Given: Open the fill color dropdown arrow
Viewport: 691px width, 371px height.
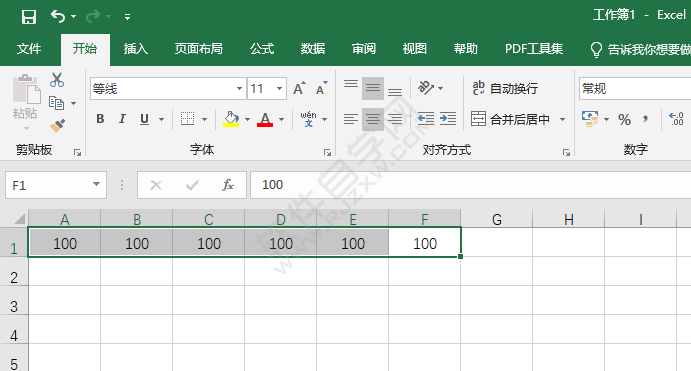Looking at the screenshot, I should click(x=247, y=119).
